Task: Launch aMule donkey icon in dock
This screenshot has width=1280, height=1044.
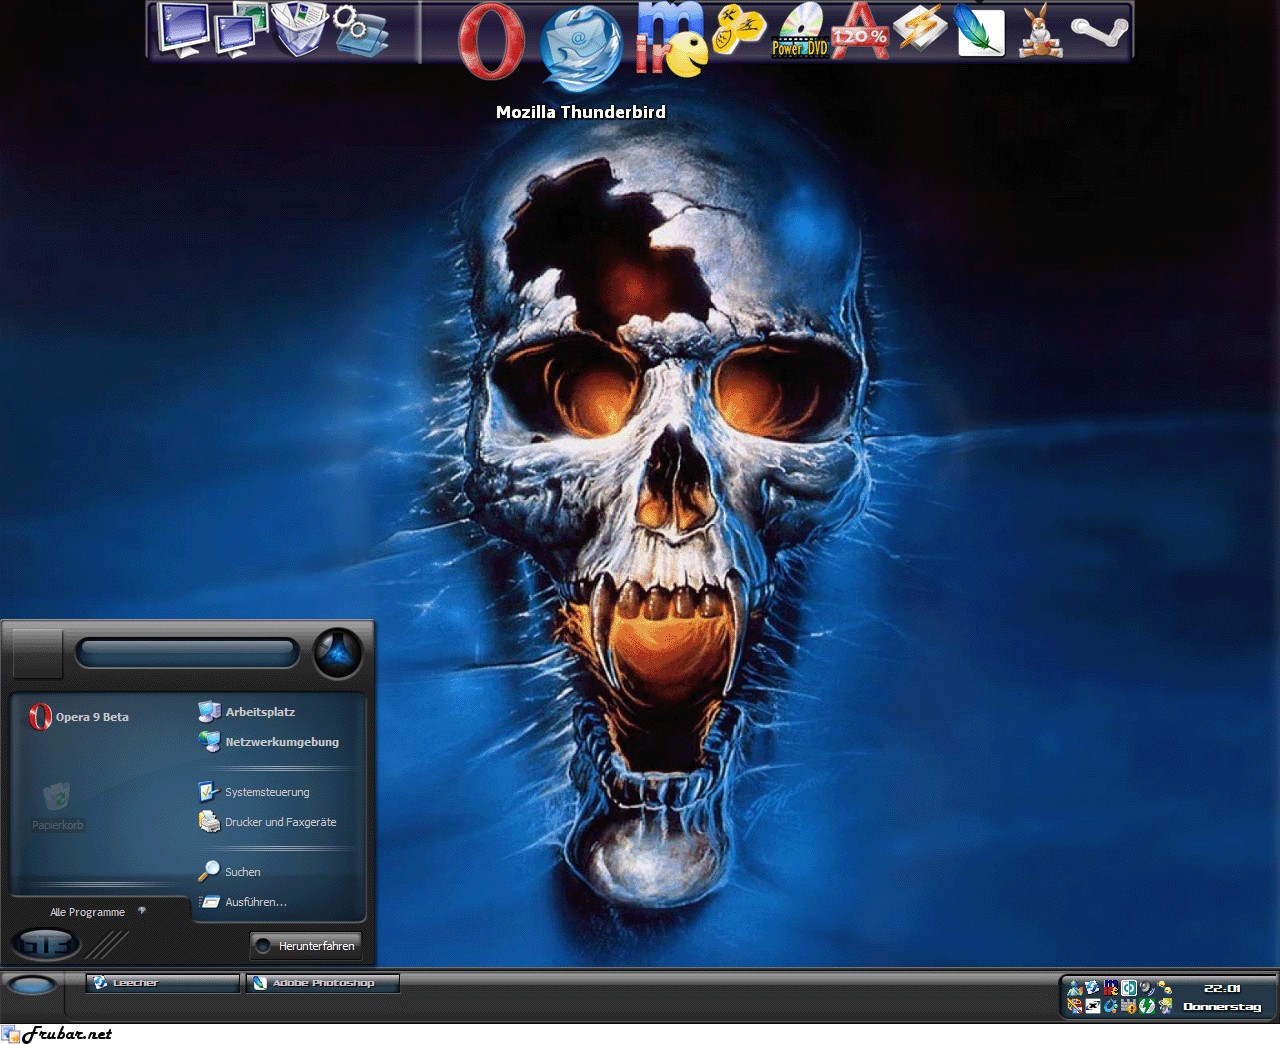Action: 1040,30
